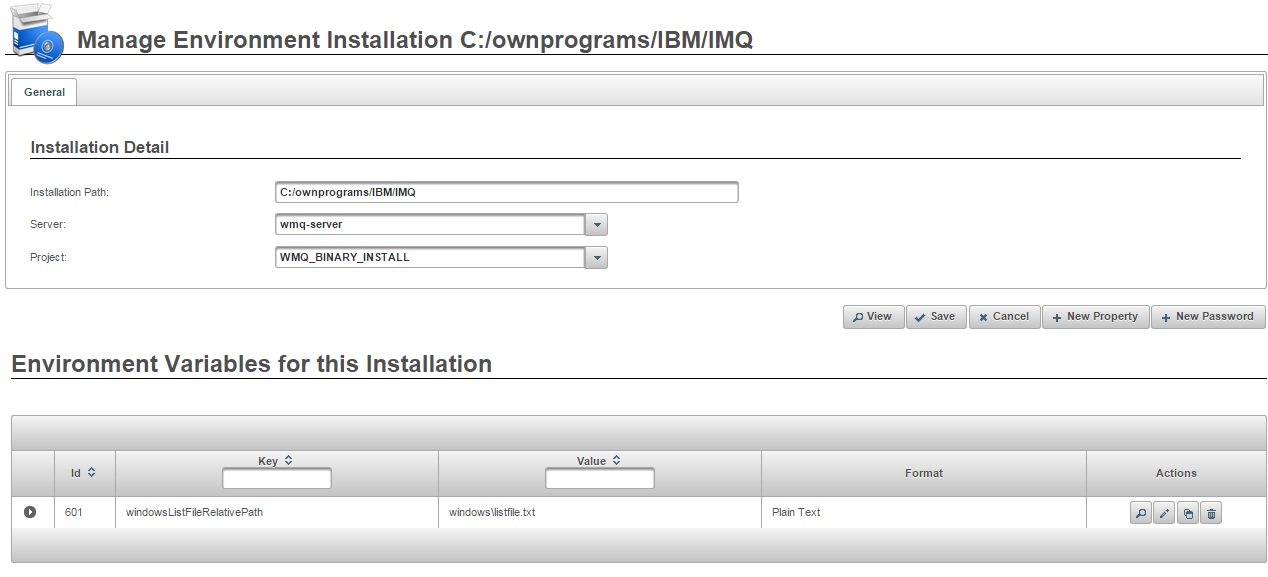Click the Actions column header
Screen dimensions: 1268x577
pos(1176,473)
